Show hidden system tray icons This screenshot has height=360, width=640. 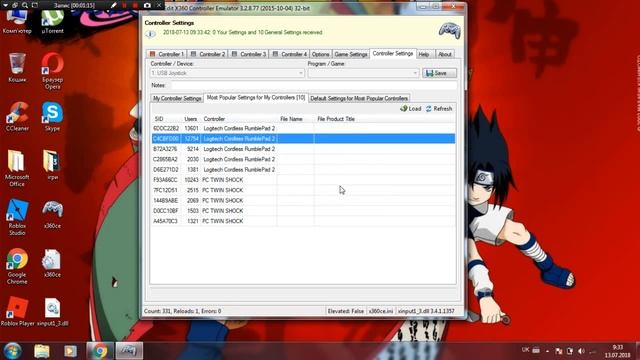coord(547,351)
